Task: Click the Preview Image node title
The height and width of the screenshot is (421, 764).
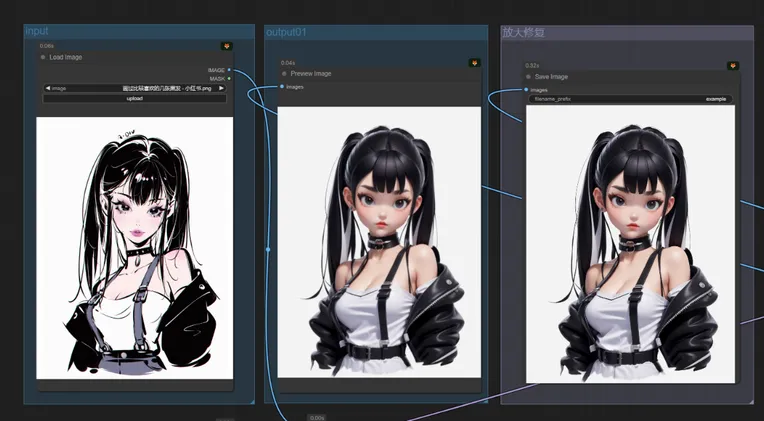Action: click(311, 74)
